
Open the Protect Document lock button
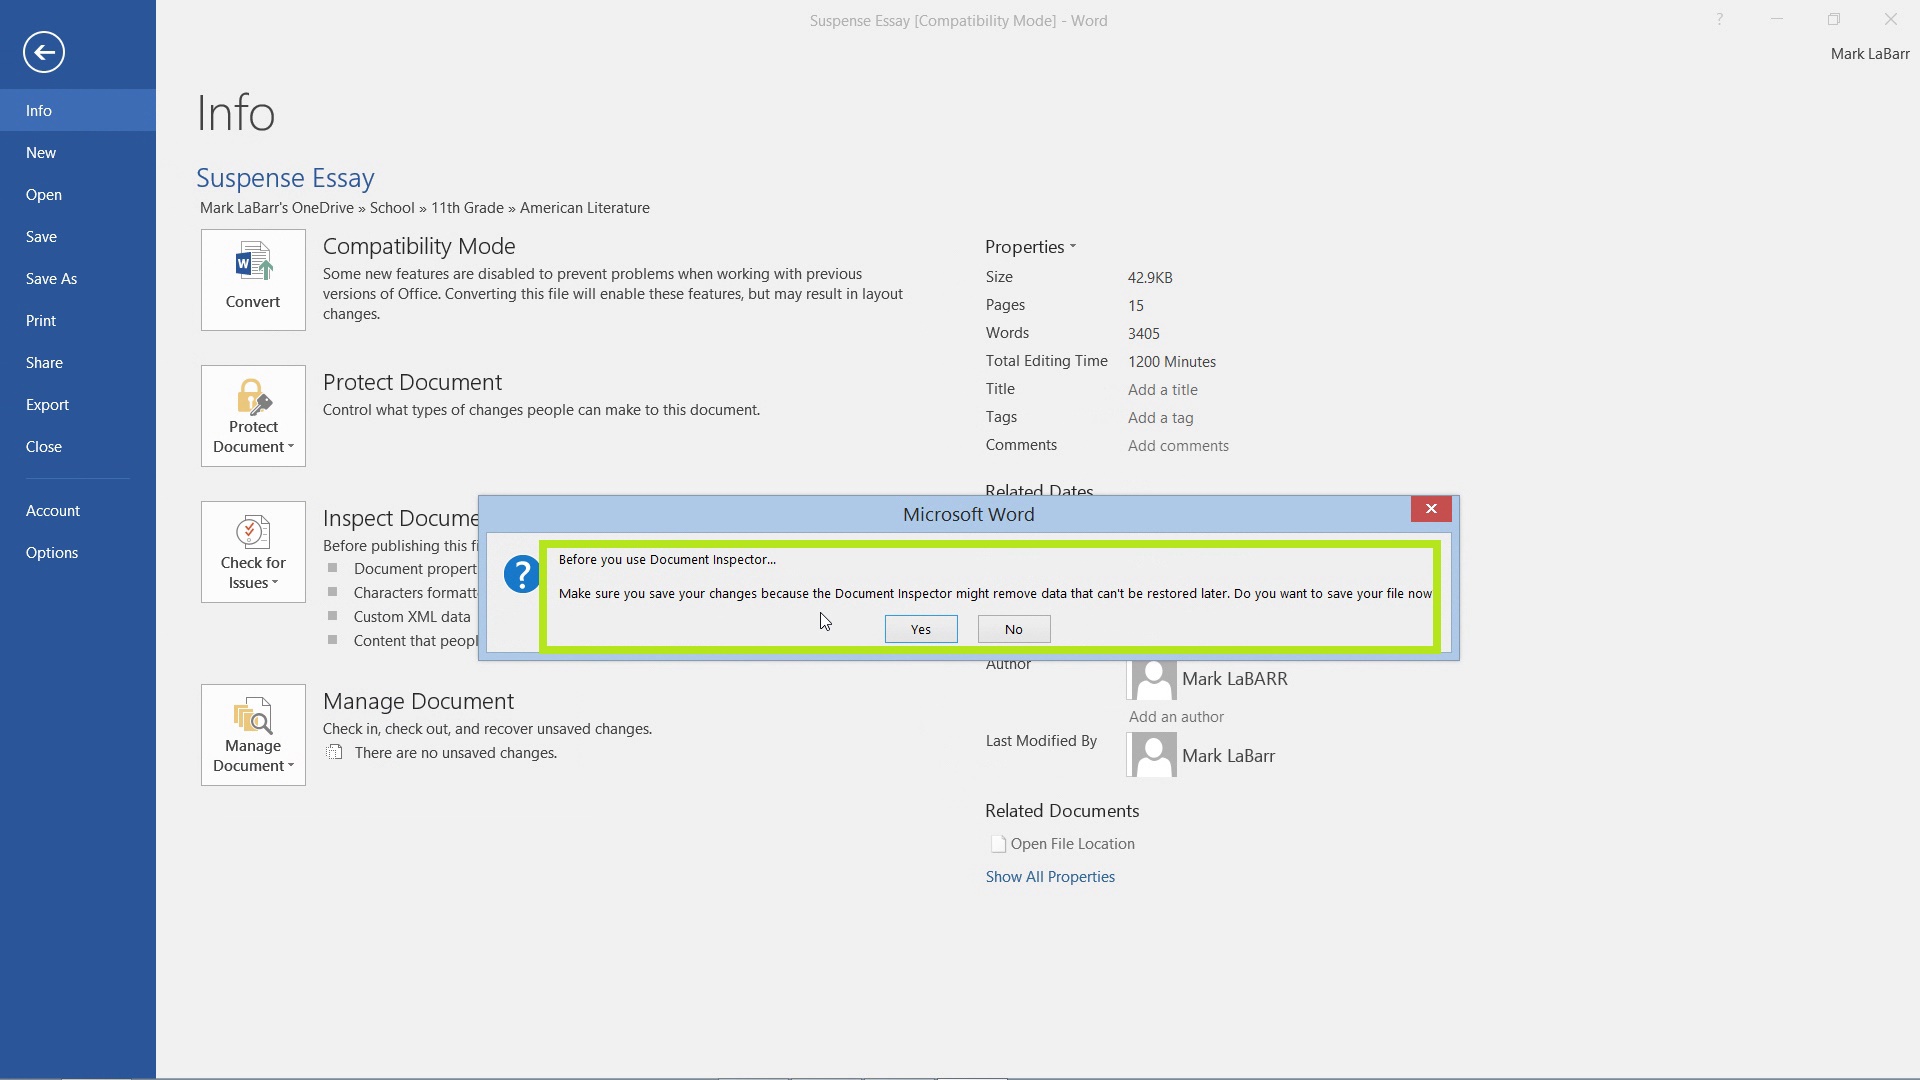pyautogui.click(x=253, y=416)
